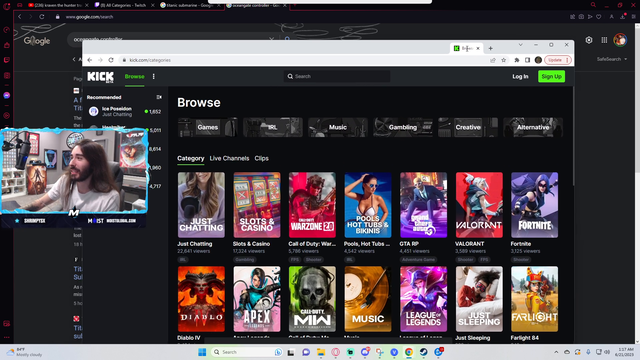The image size is (640, 360).
Task: Share this page icon in address bar
Action: pos(493,60)
